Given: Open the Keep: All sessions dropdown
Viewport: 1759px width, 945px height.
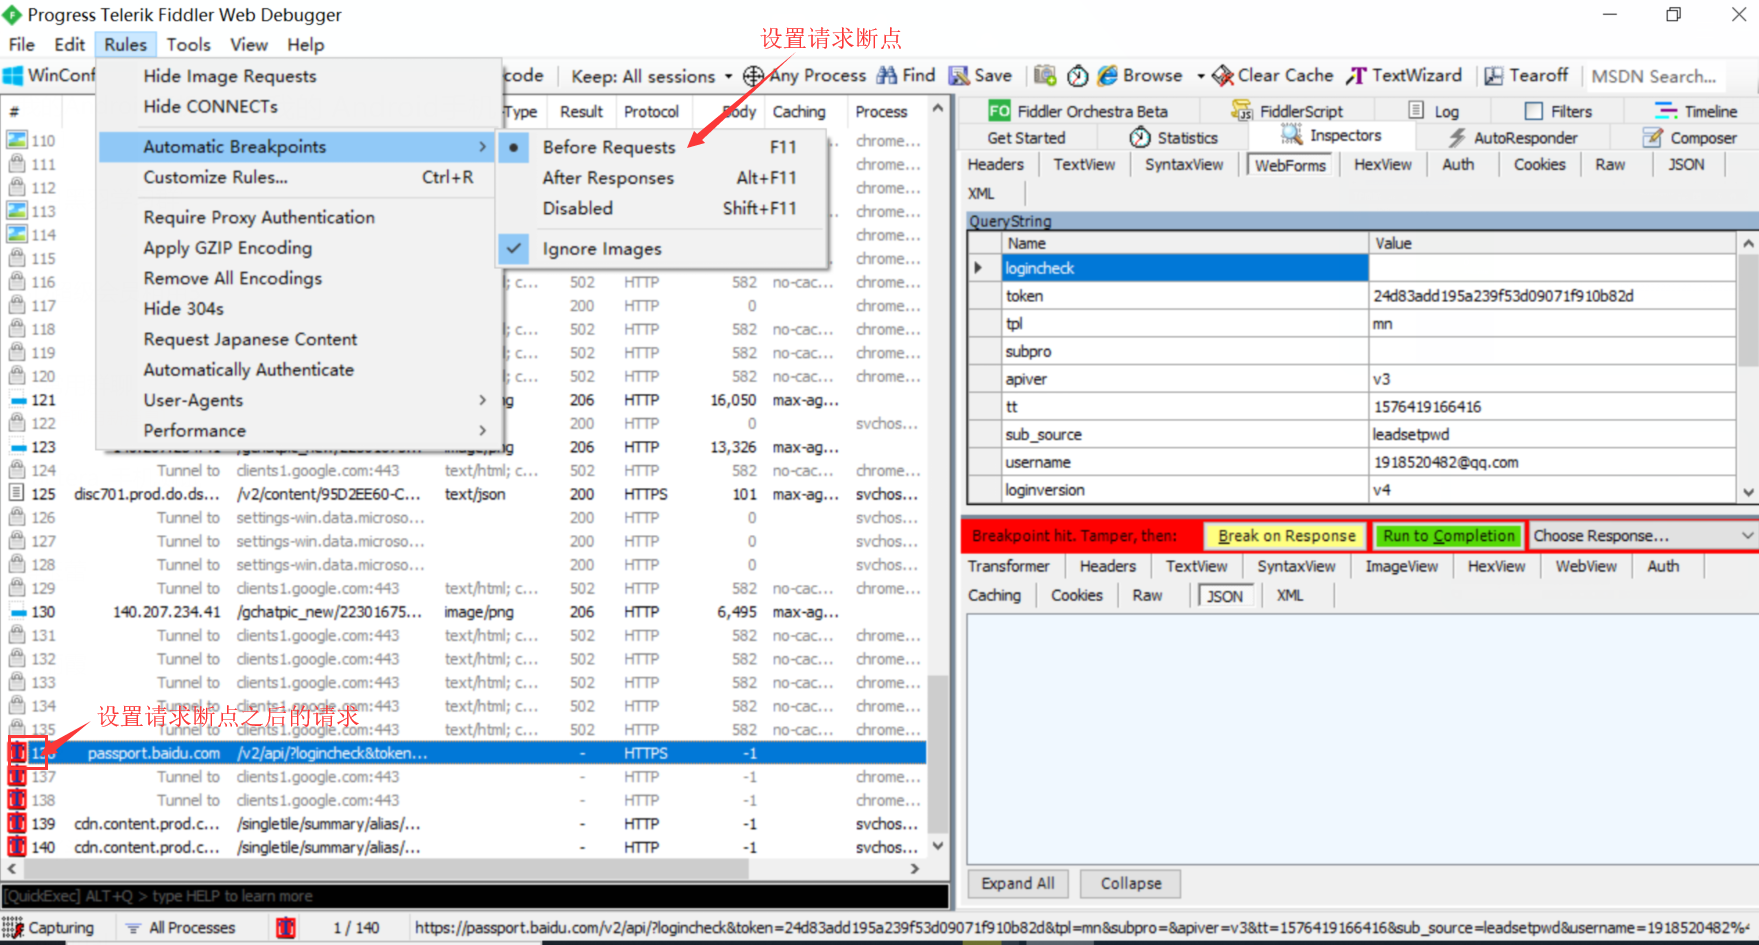Looking at the screenshot, I should click(651, 76).
